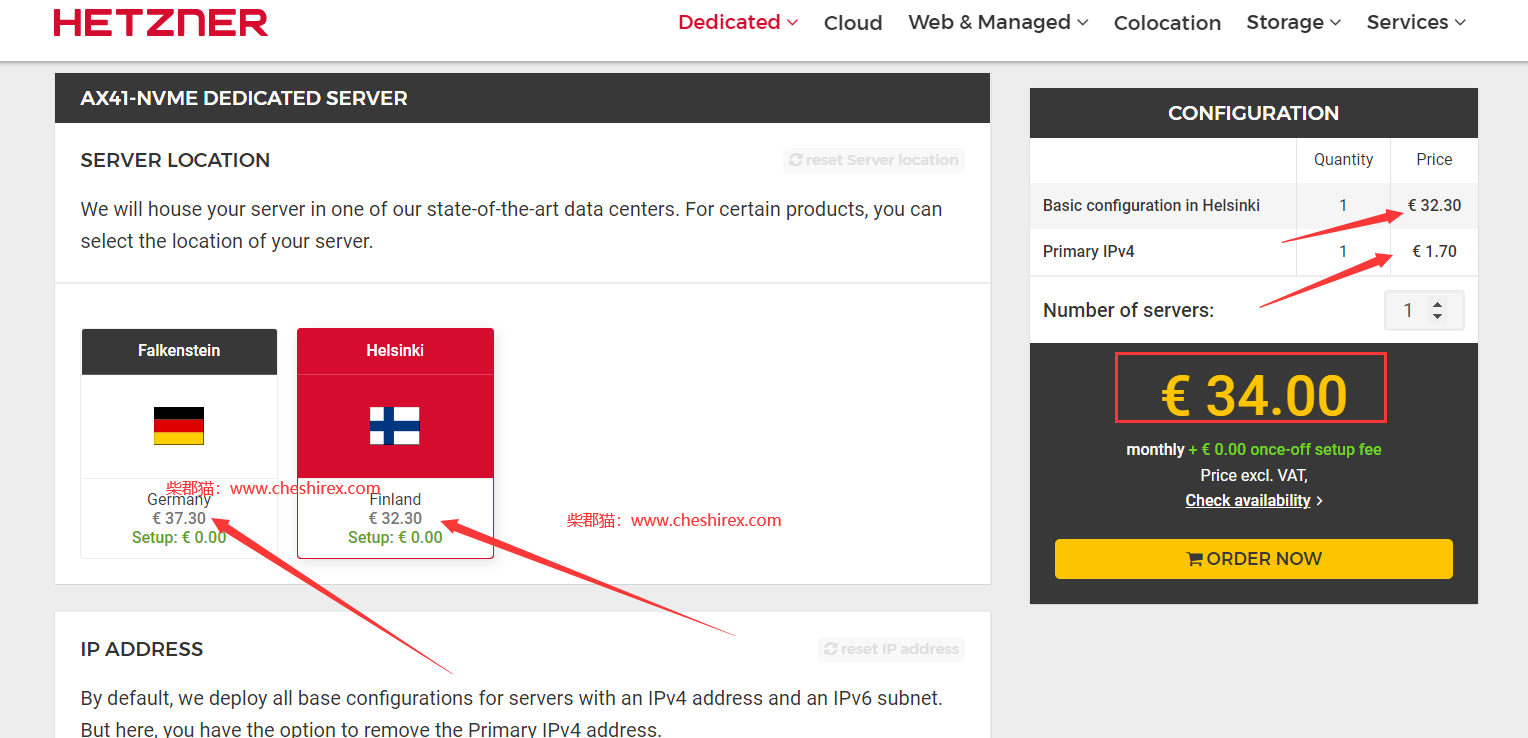Image resolution: width=1528 pixels, height=738 pixels.
Task: Click 'Setup: € 0.00' under Germany
Action: coord(179,537)
